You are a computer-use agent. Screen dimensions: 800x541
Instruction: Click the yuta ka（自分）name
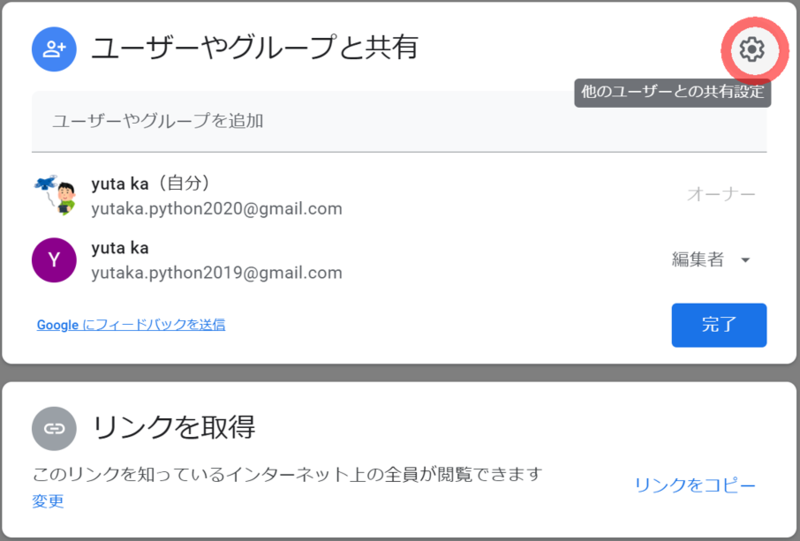150,183
